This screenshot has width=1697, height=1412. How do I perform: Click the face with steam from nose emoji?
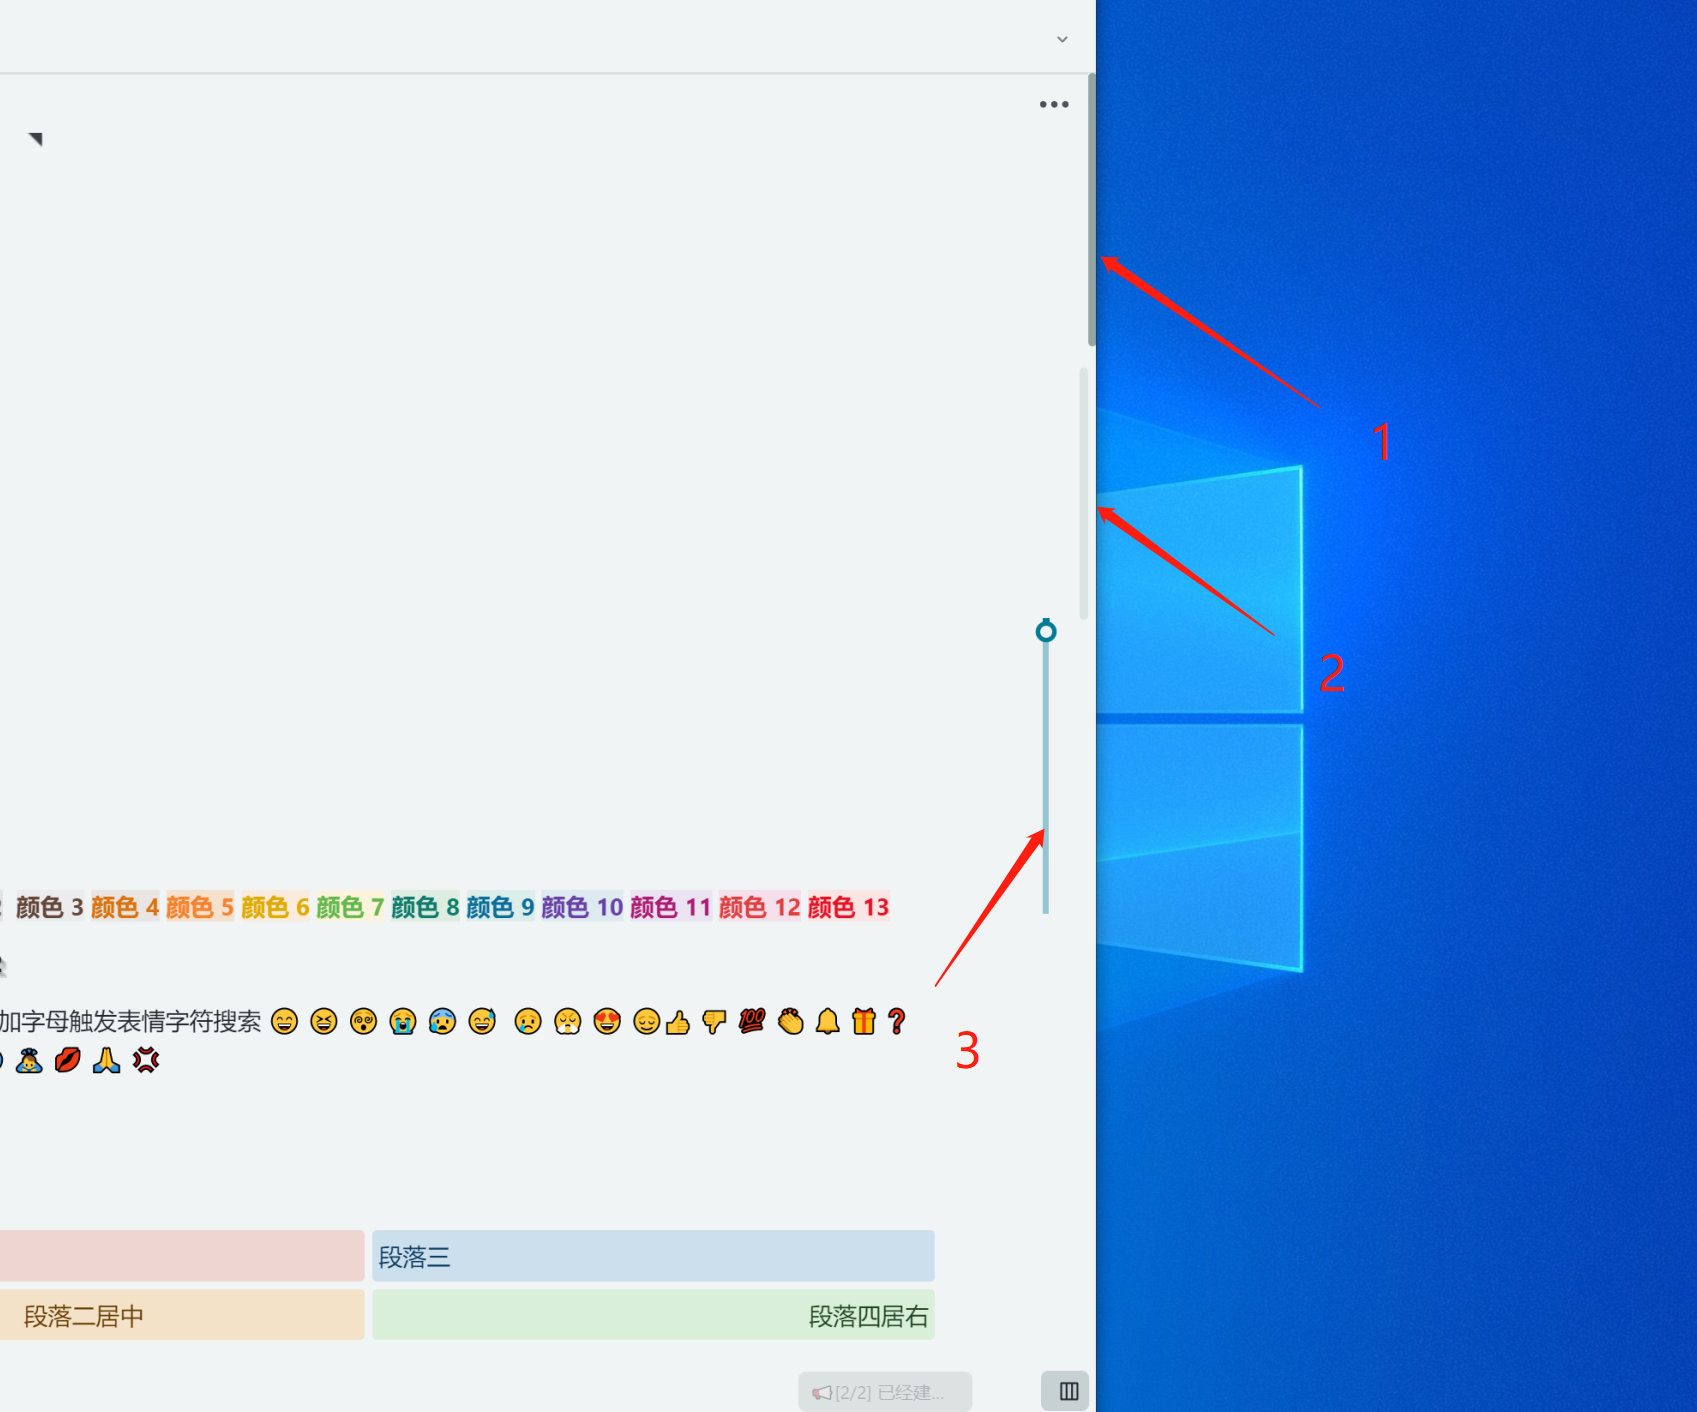(x=568, y=1021)
